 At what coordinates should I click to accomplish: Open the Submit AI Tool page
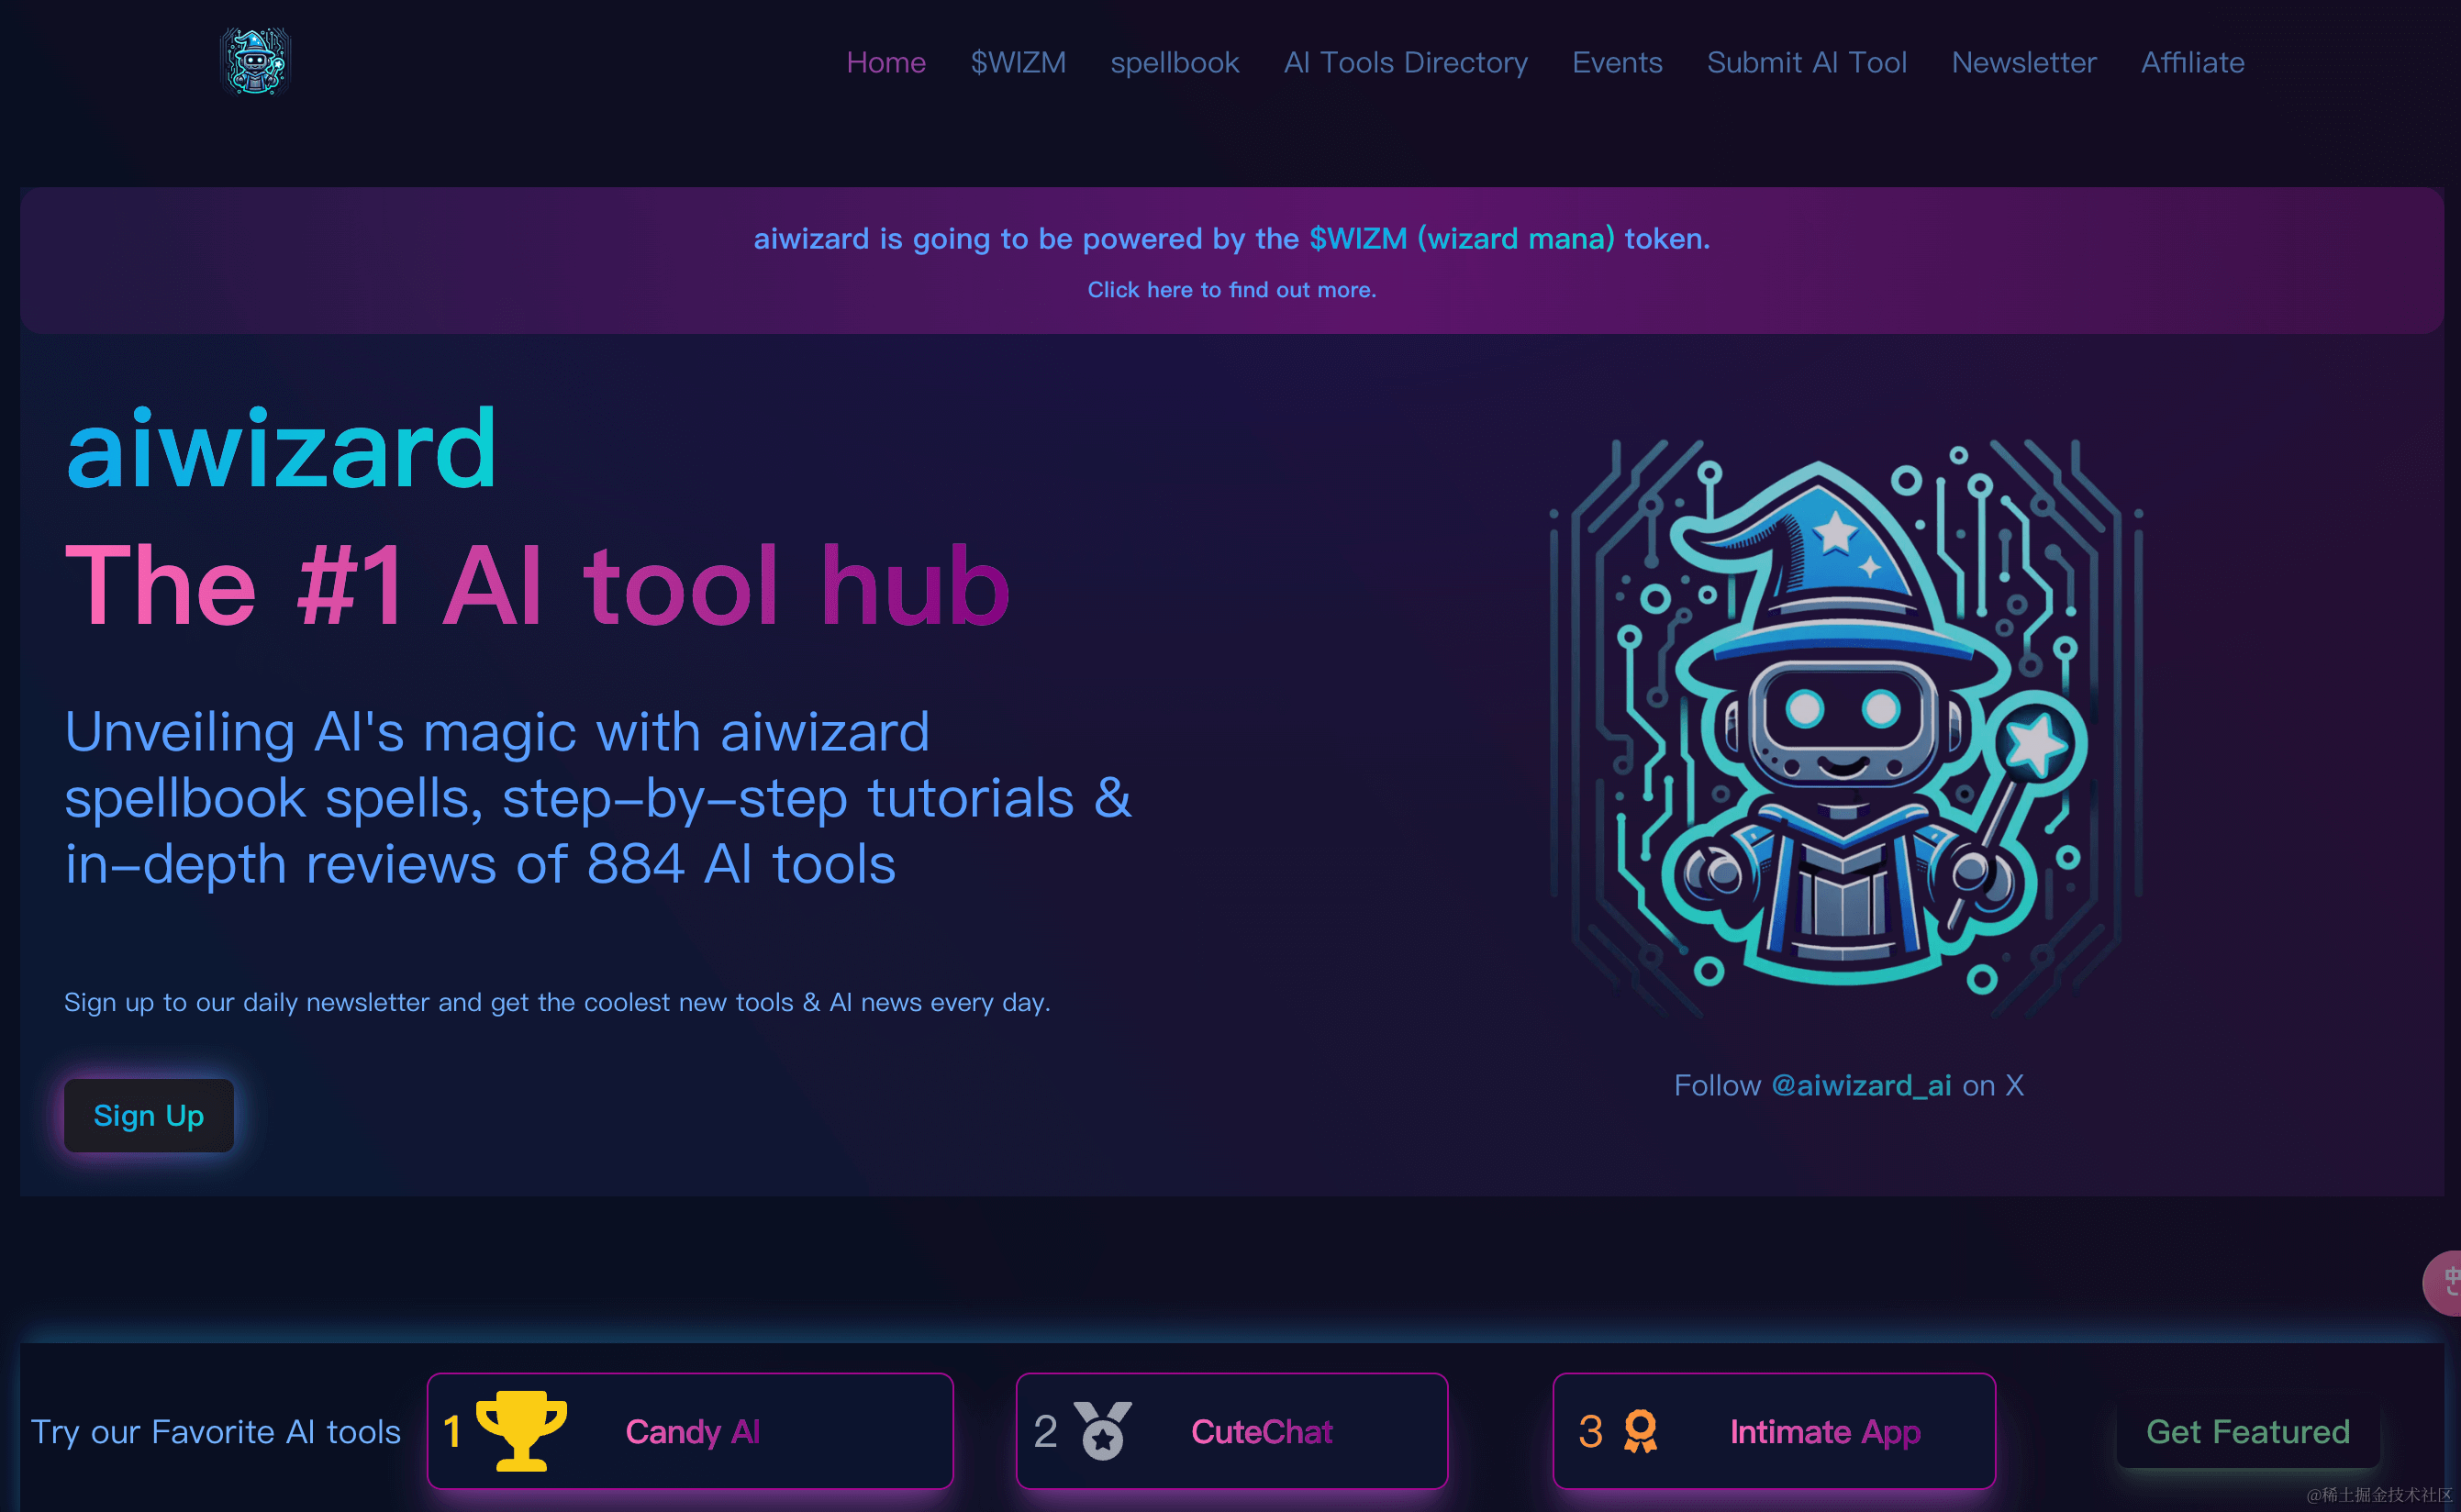[1806, 62]
